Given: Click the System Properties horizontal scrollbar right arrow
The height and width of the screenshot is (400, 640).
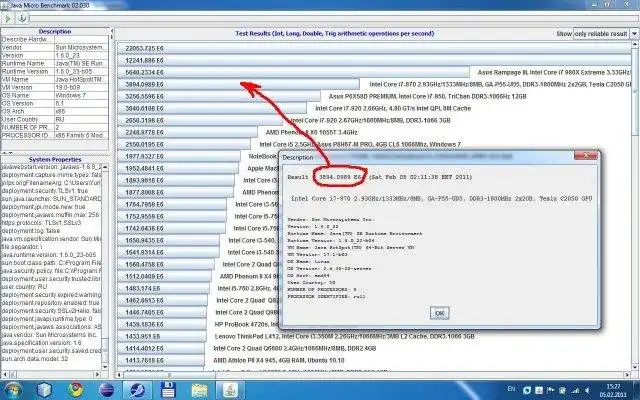Looking at the screenshot, I should coord(98,374).
